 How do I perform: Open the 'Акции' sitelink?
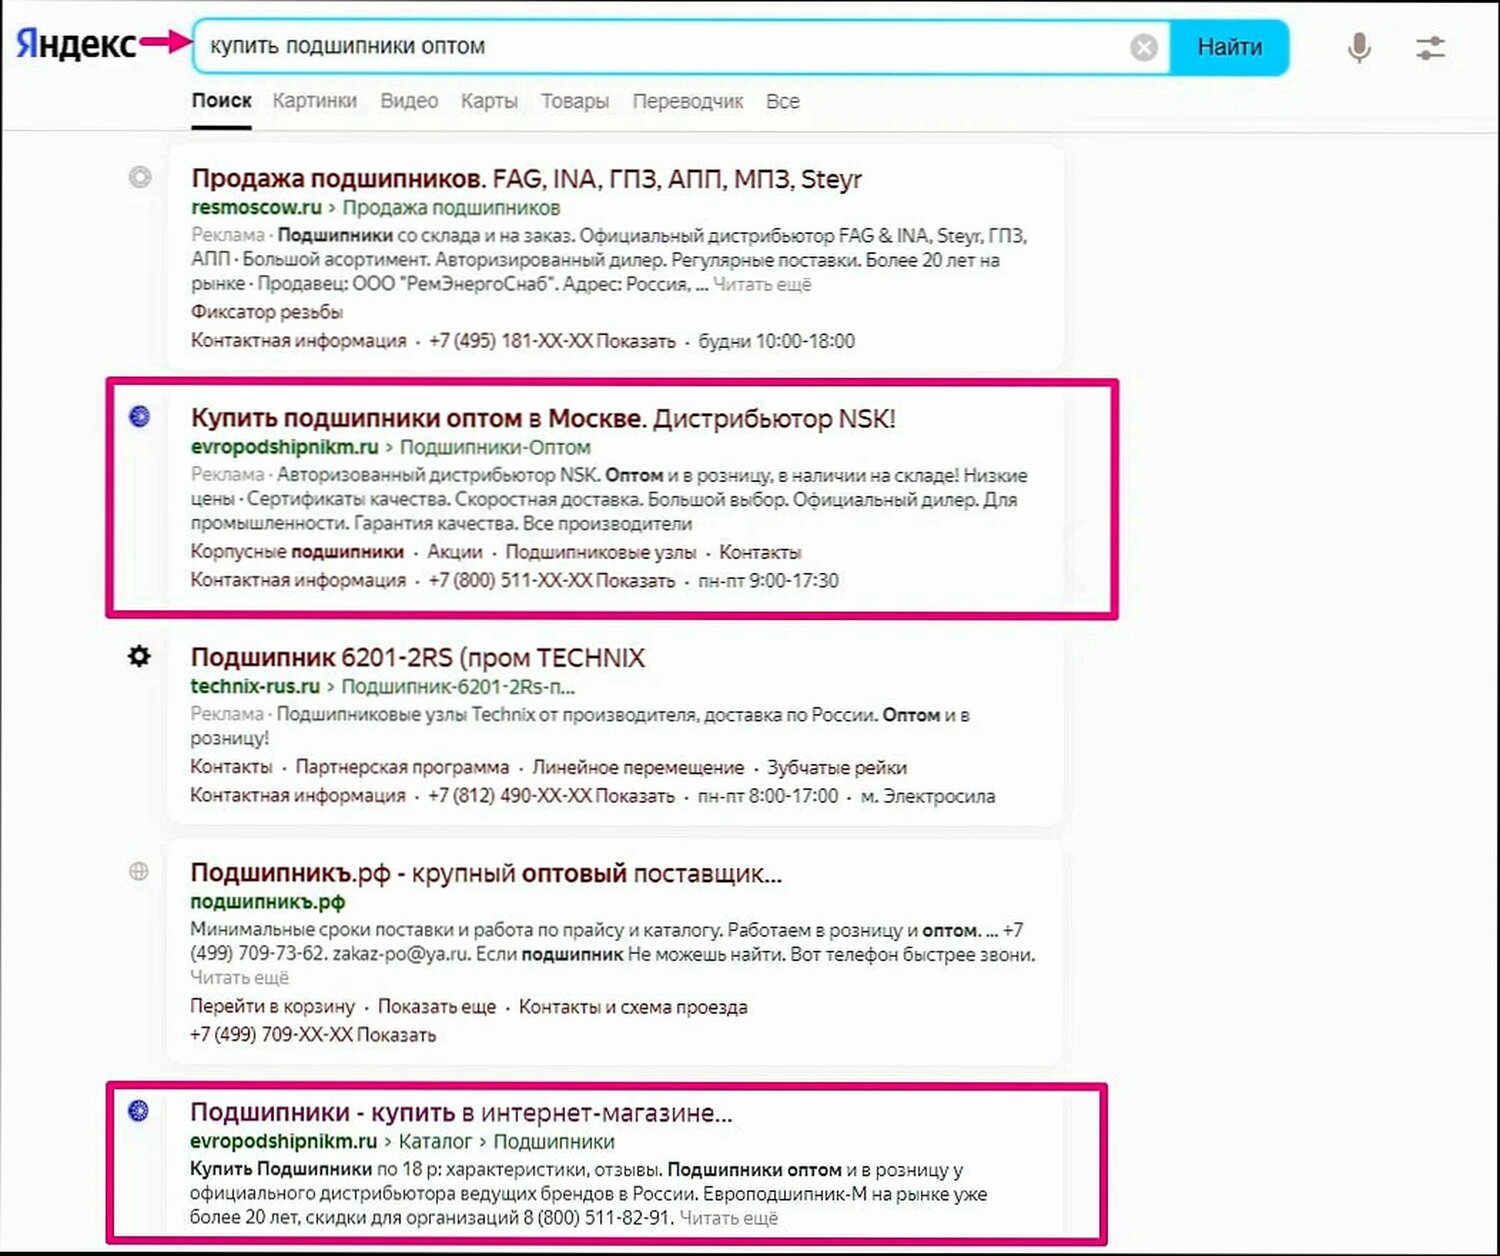click(455, 552)
